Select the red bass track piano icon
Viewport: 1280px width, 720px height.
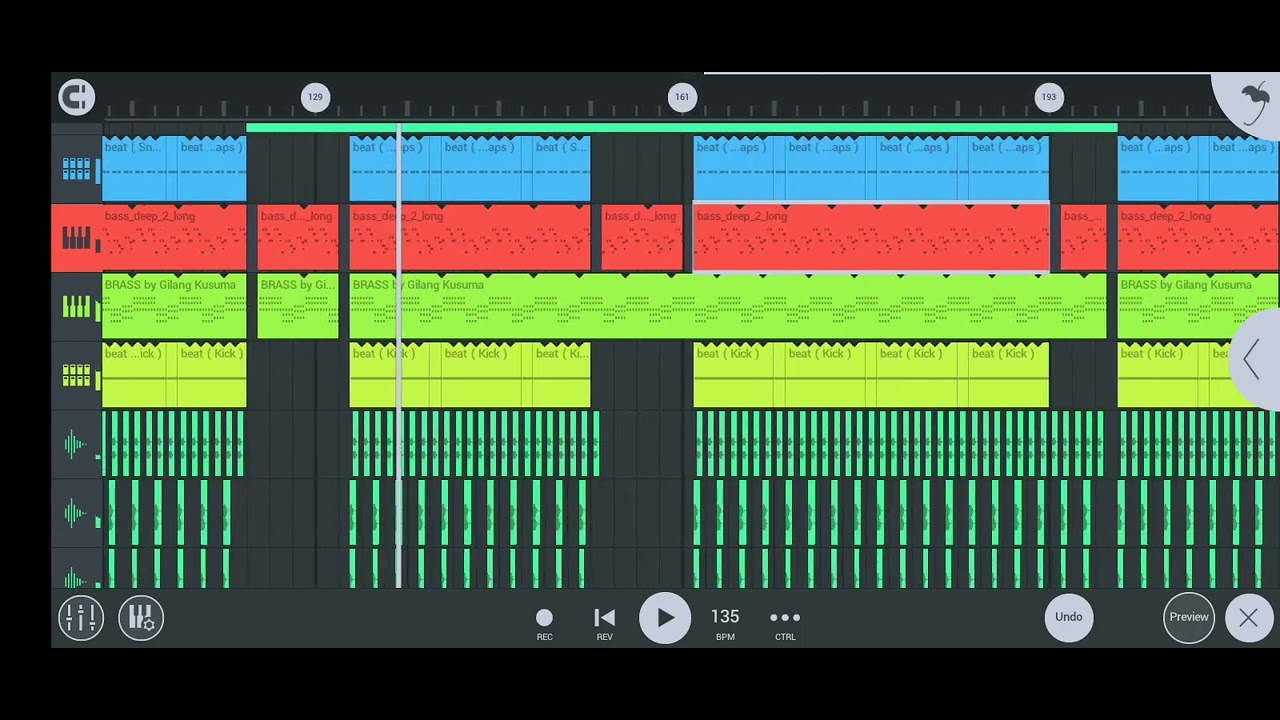pyautogui.click(x=76, y=238)
